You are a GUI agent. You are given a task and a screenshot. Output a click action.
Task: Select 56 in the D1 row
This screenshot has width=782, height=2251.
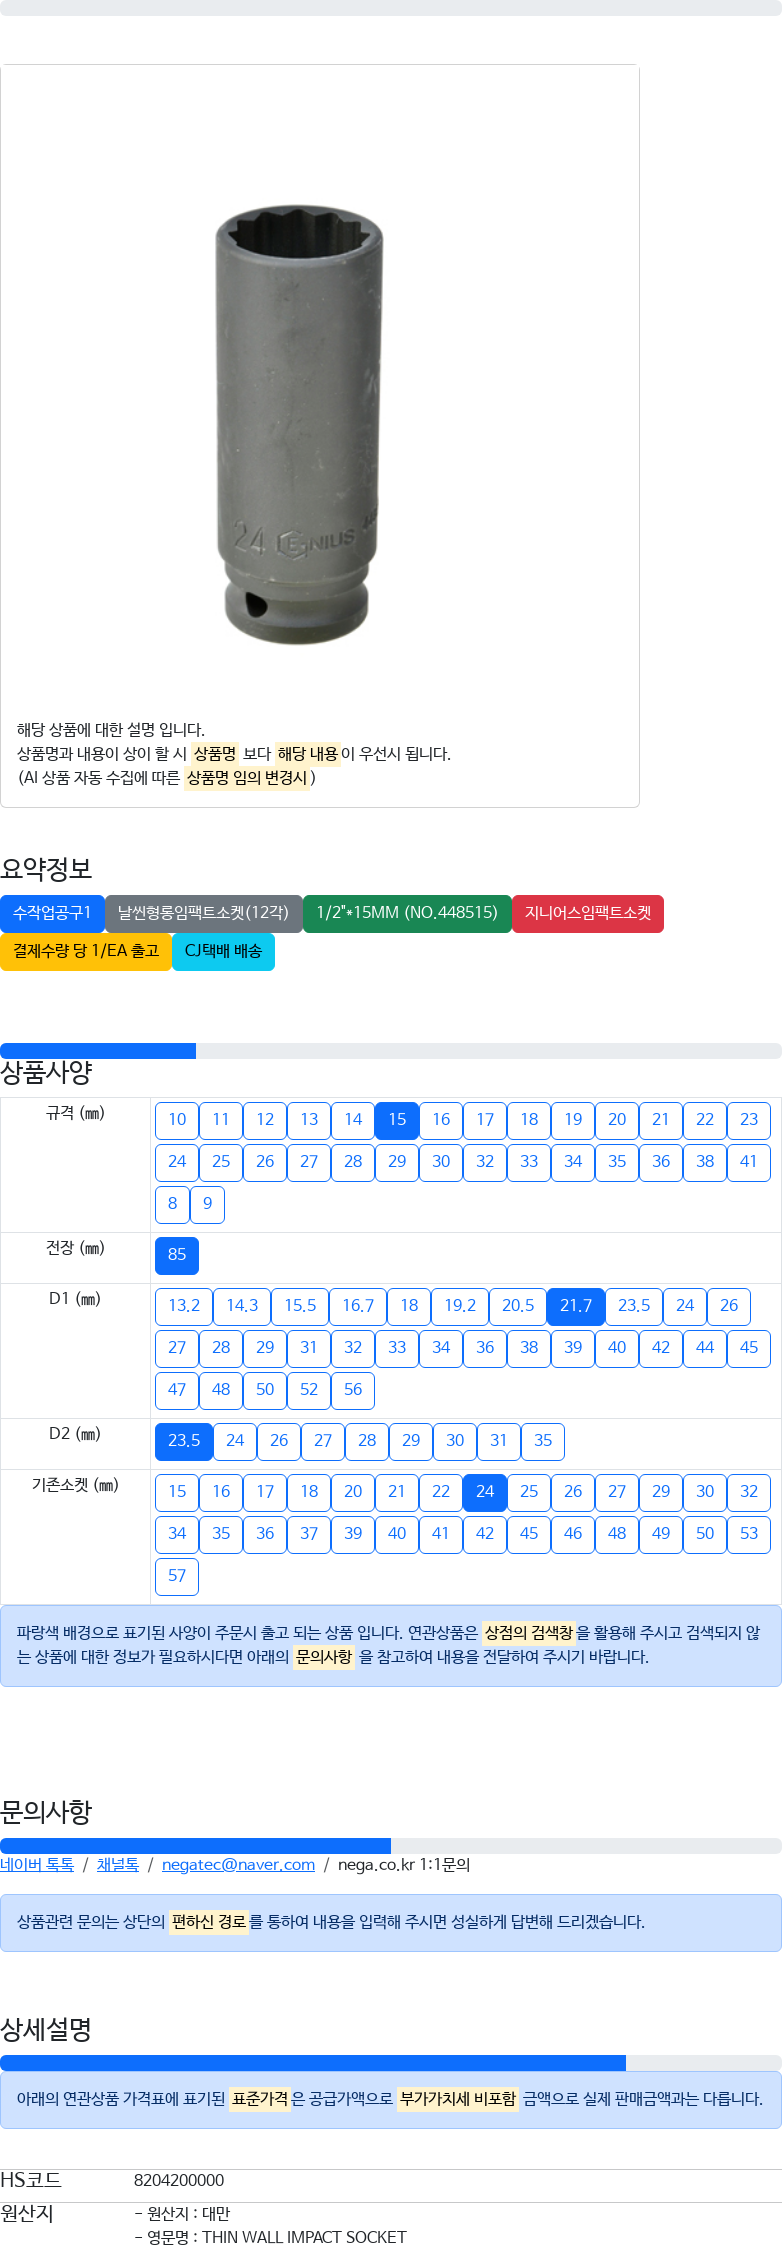click(x=353, y=1390)
